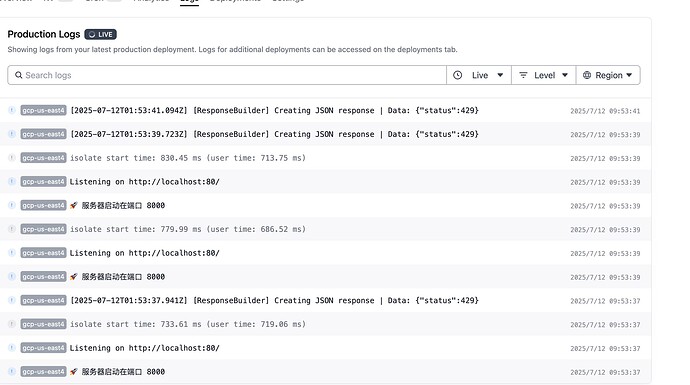Click the description text about latest production deployment
Viewport: 690px width, 385px height.
pos(232,50)
